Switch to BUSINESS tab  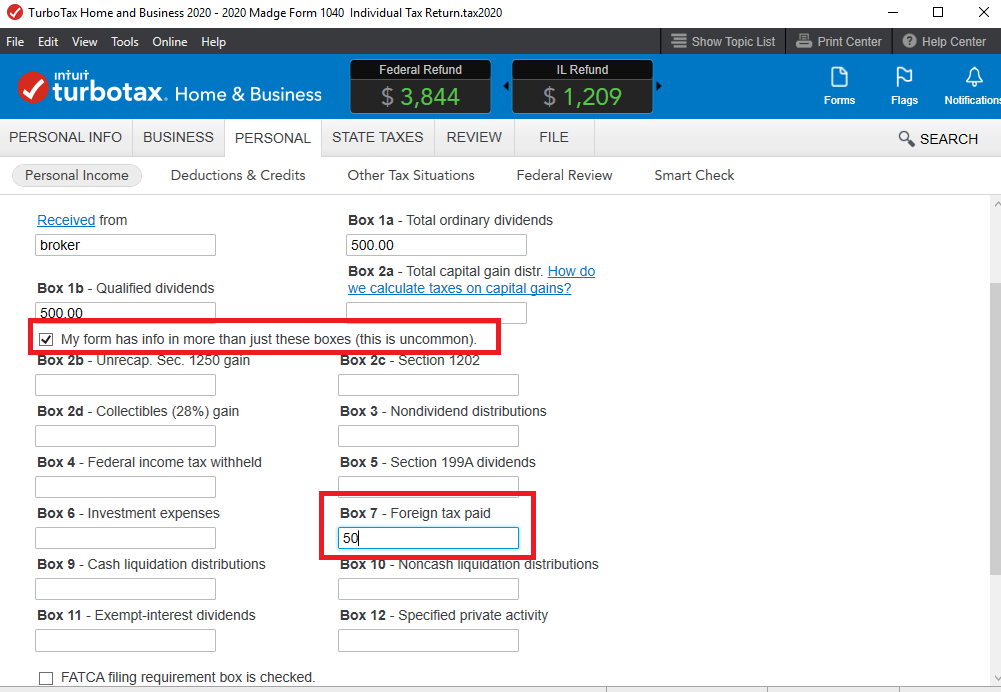click(178, 137)
